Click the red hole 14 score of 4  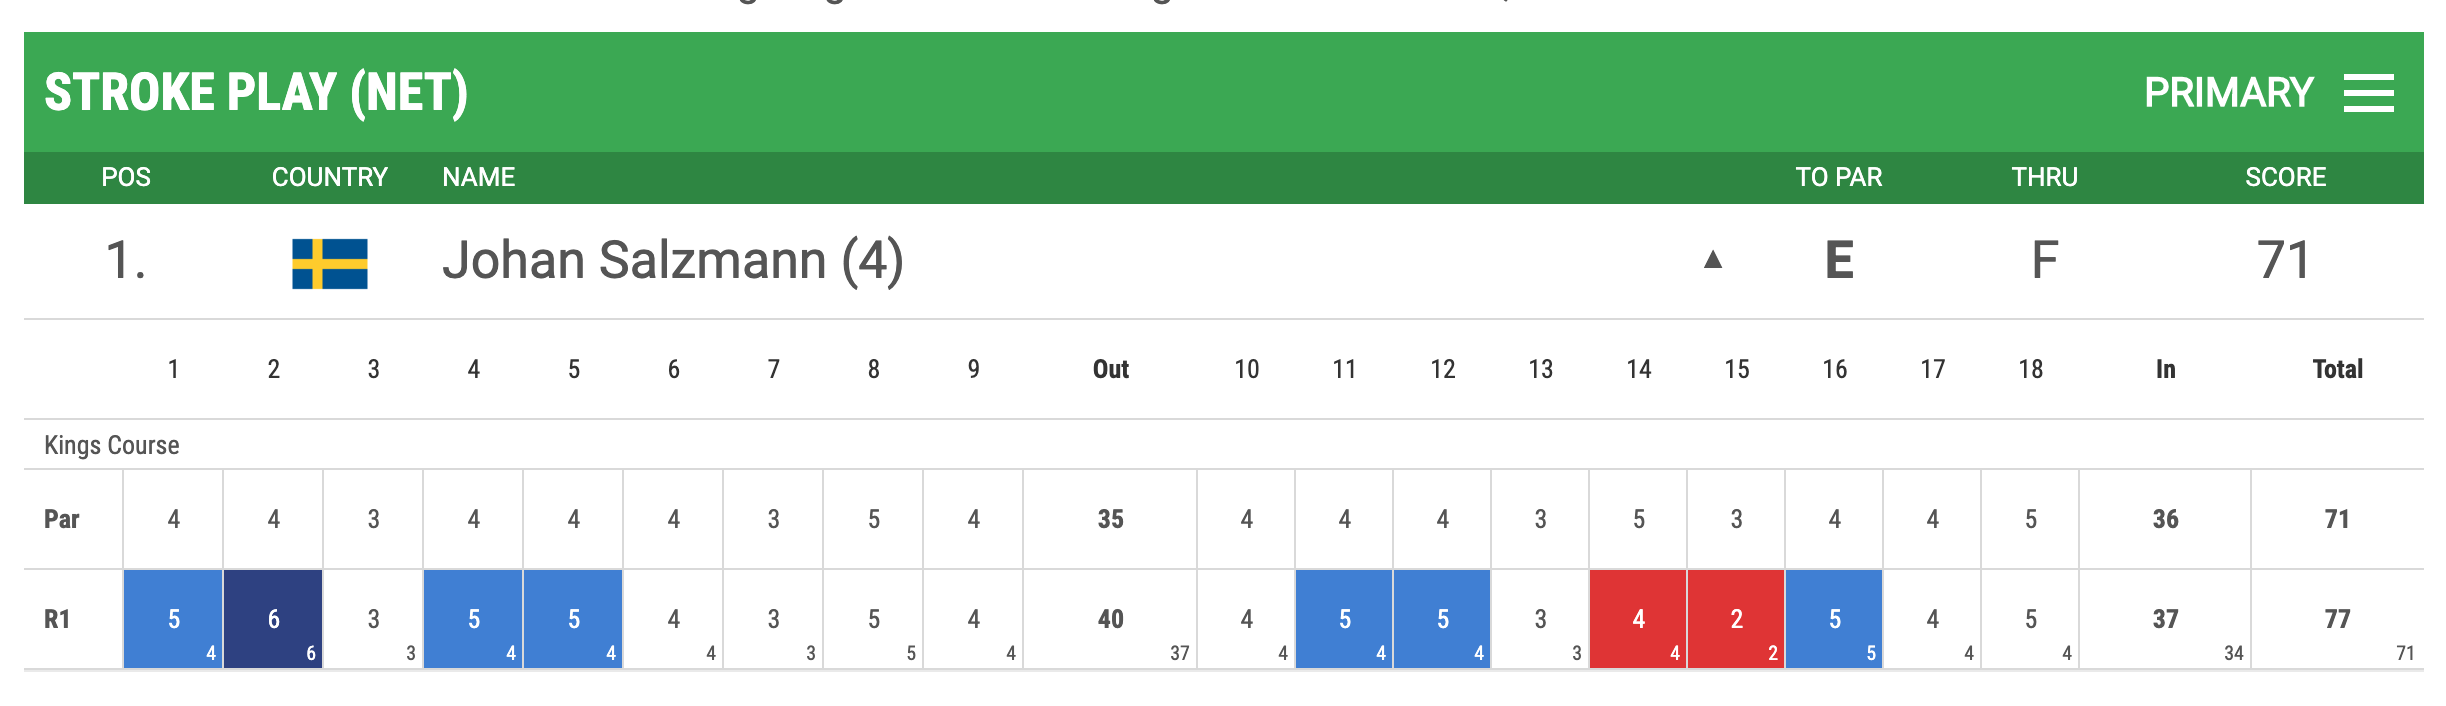coord(1638,619)
